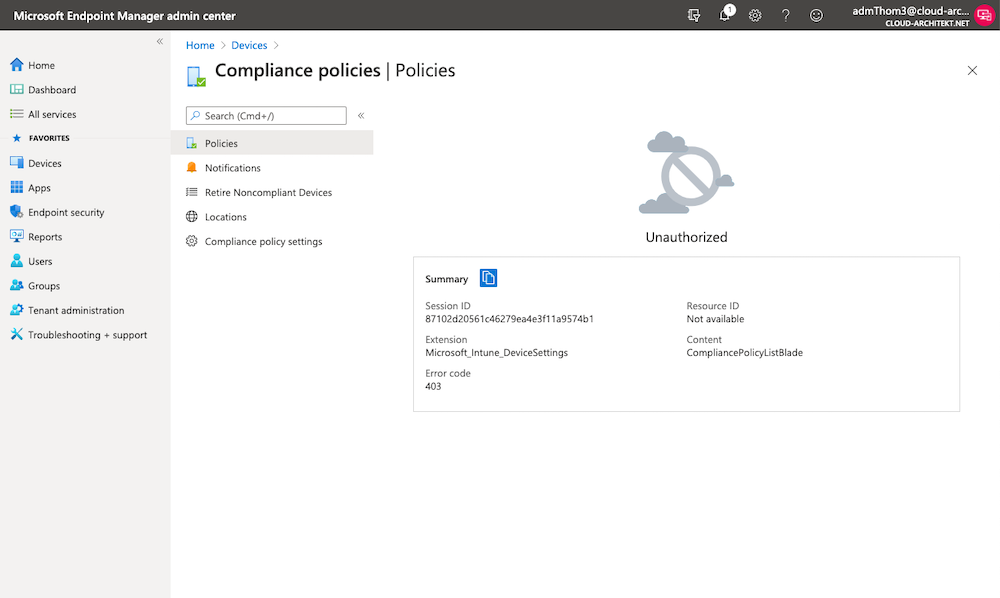Click the Session ID value 87102d20561c...

510,319
